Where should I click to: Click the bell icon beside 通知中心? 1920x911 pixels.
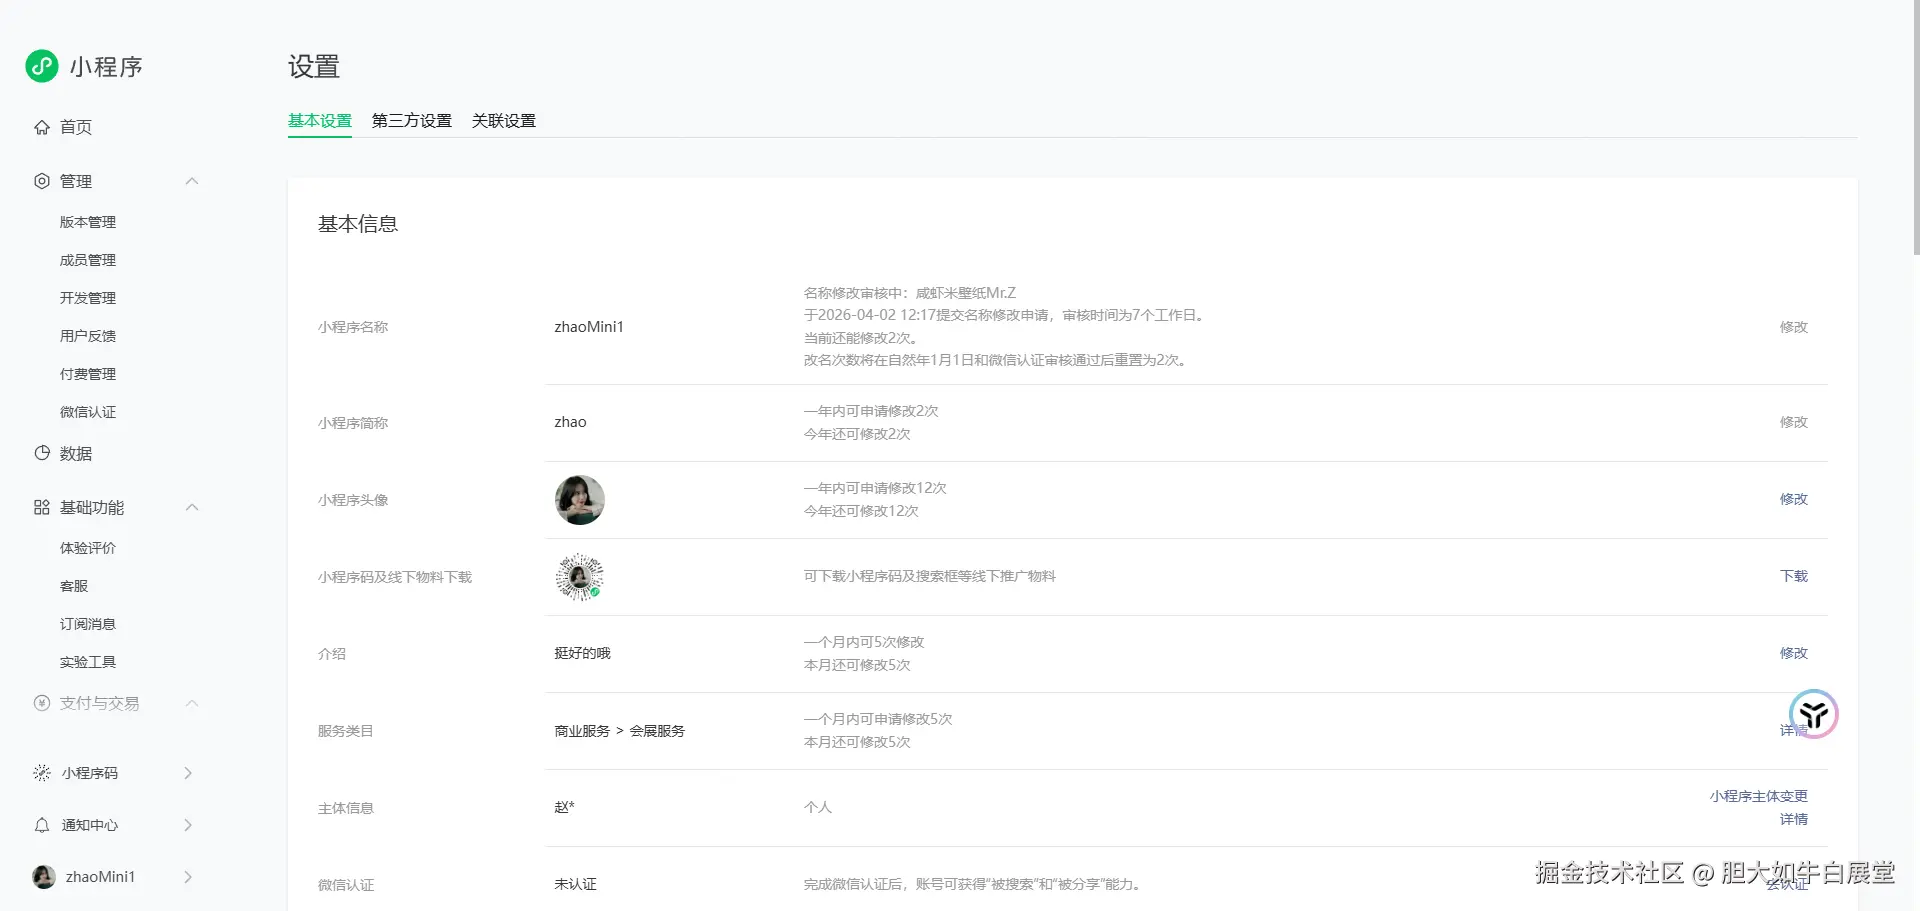42,825
